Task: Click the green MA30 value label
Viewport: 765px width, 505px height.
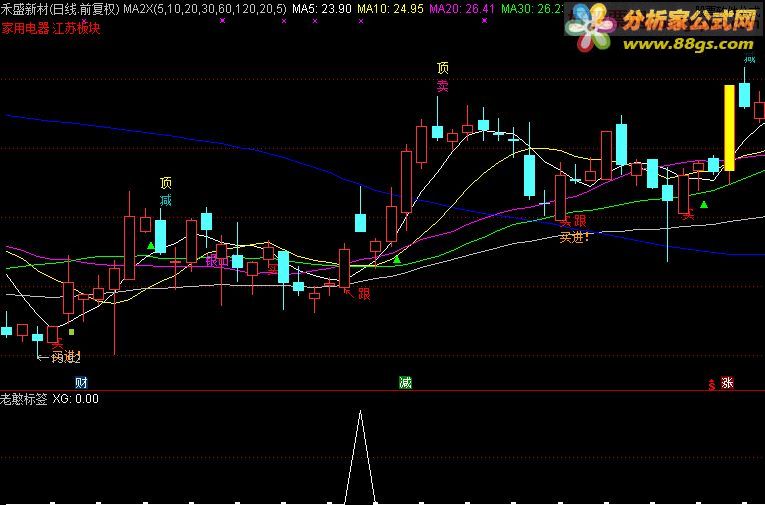Action: [x=533, y=9]
